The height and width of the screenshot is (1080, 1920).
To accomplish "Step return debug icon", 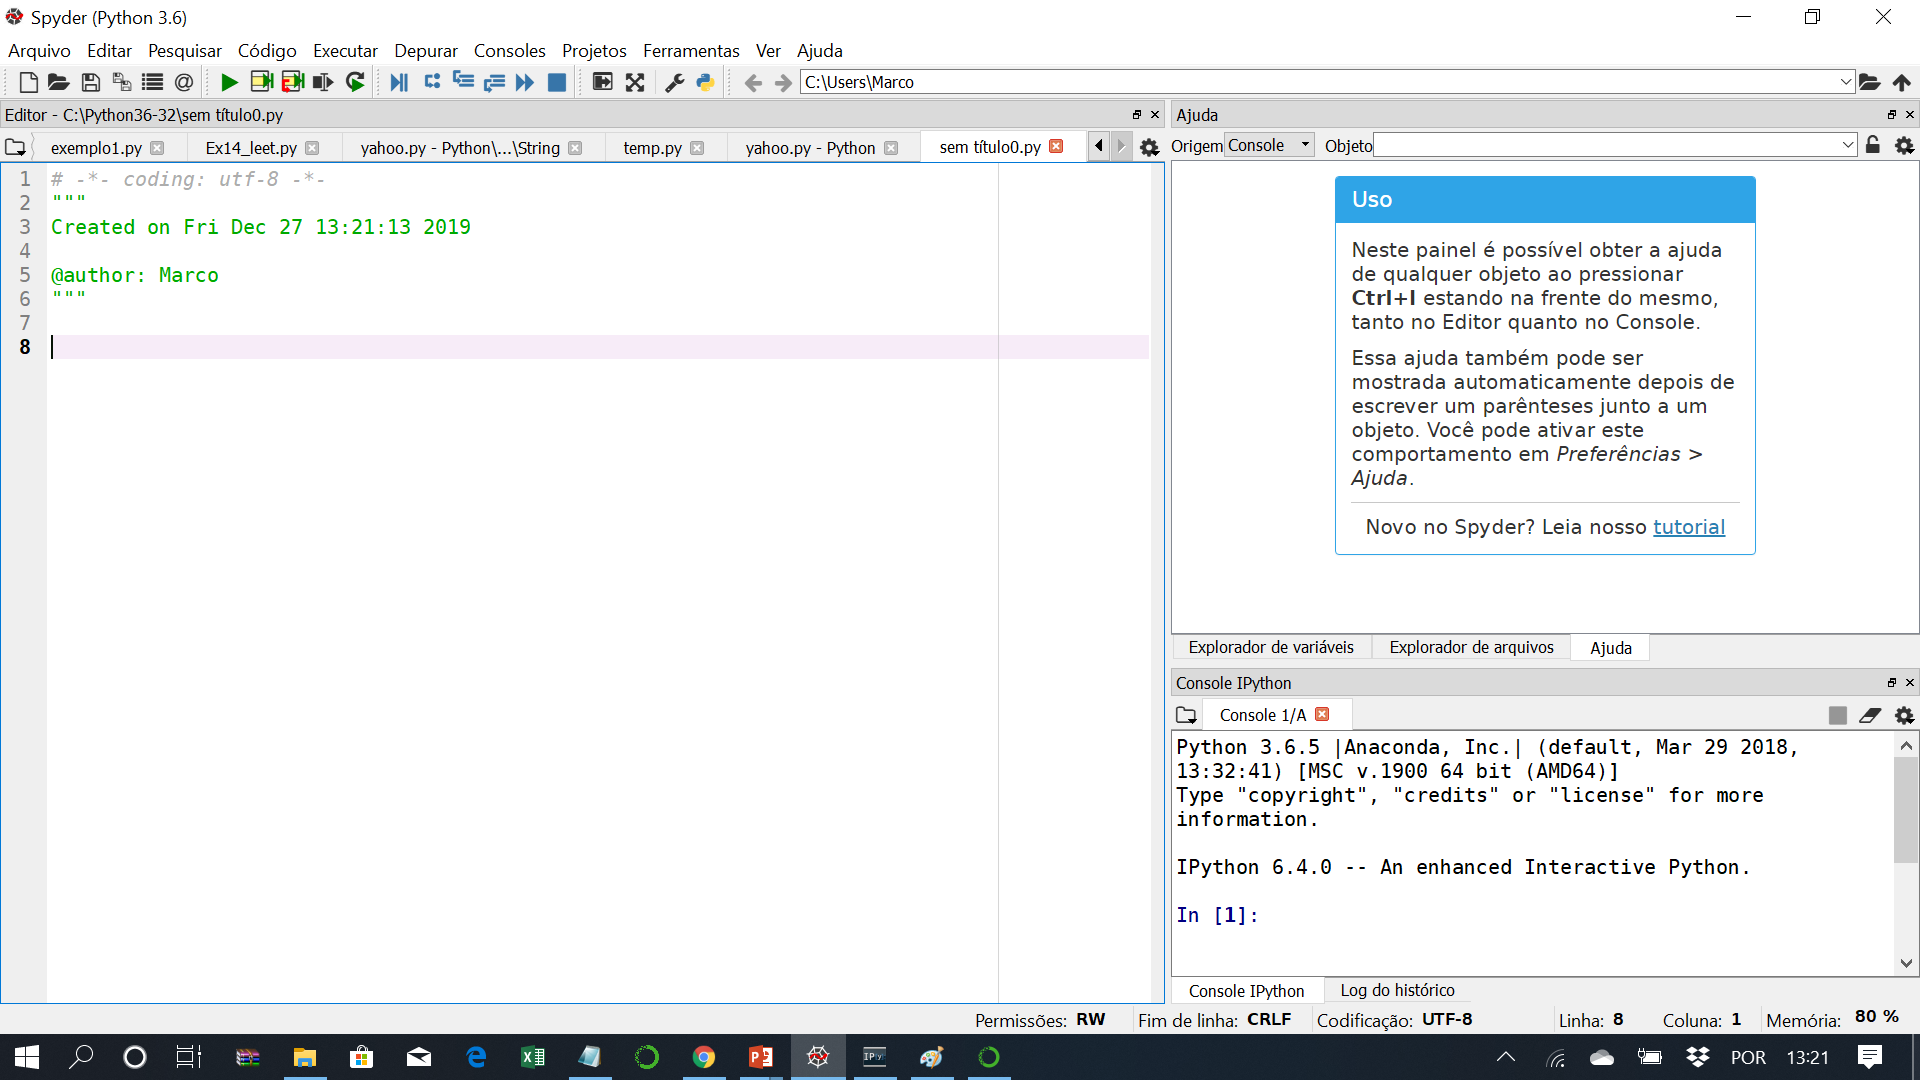I will click(x=494, y=82).
